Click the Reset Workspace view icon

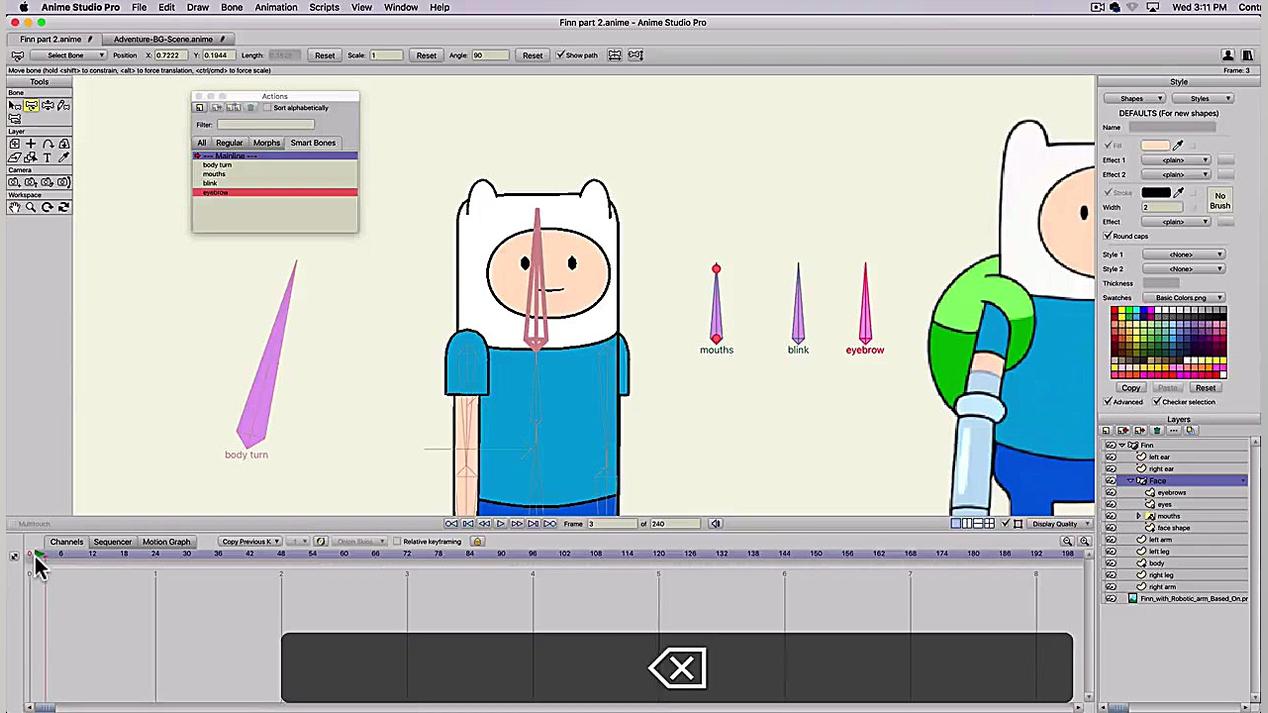tap(63, 207)
